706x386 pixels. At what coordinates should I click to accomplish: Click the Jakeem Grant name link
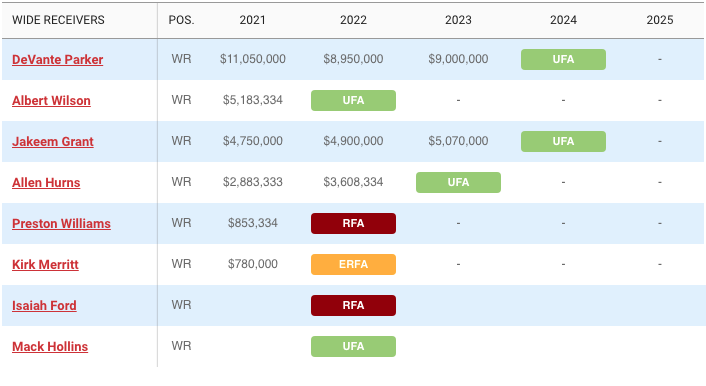[53, 141]
